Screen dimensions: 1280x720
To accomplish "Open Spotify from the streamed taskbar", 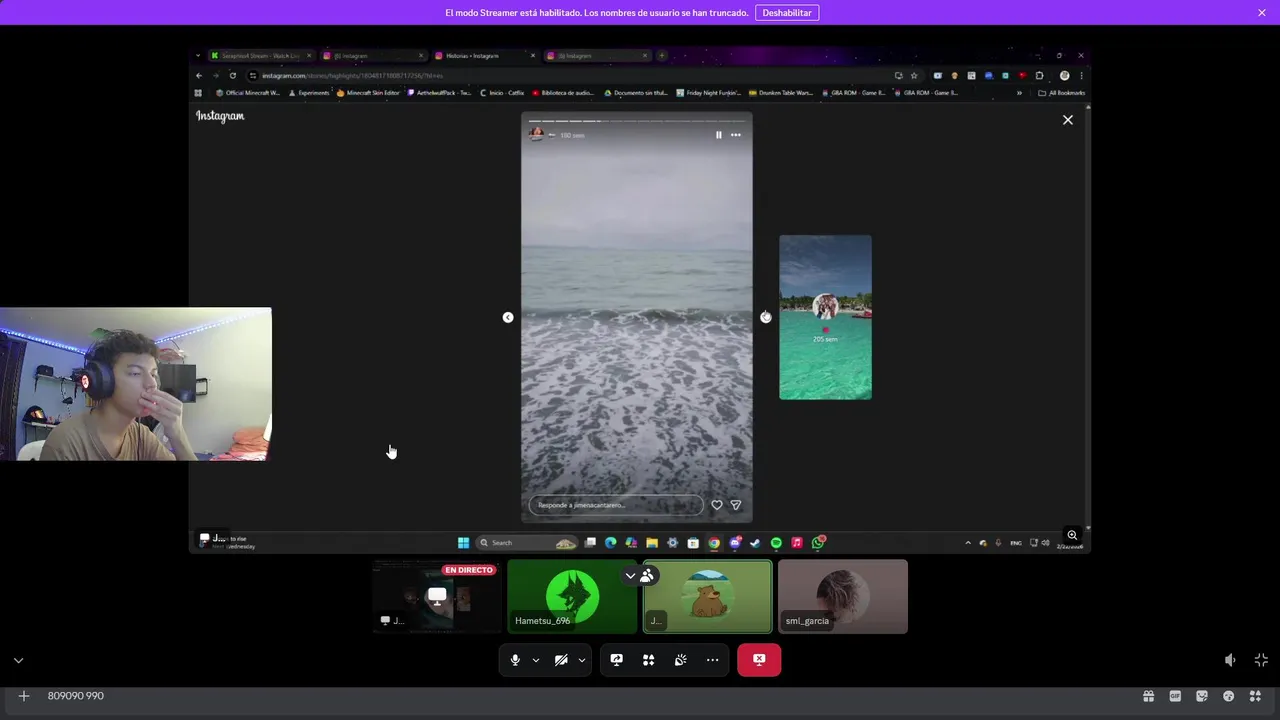I will [x=776, y=543].
